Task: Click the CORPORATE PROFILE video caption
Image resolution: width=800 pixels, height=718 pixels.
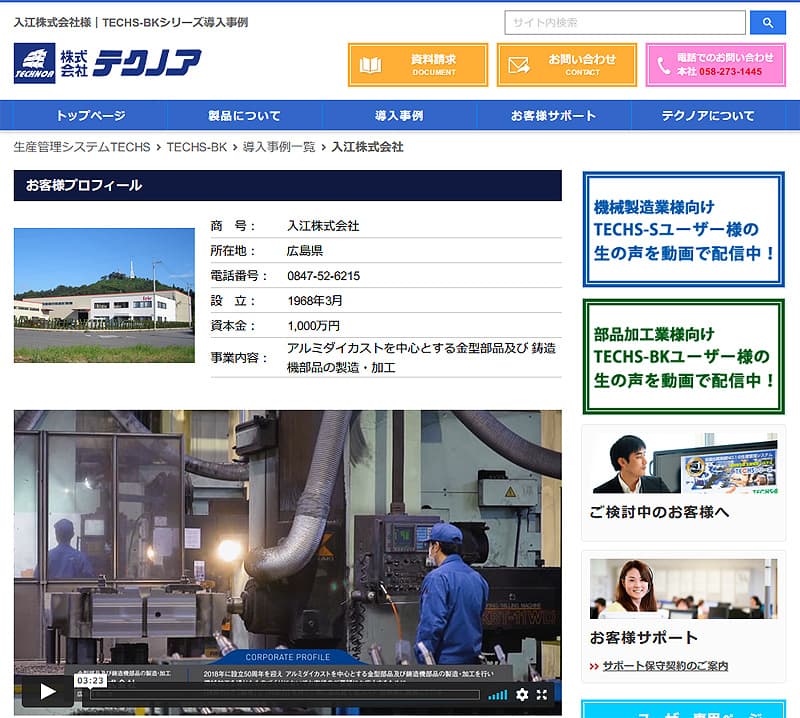Action: tap(288, 657)
